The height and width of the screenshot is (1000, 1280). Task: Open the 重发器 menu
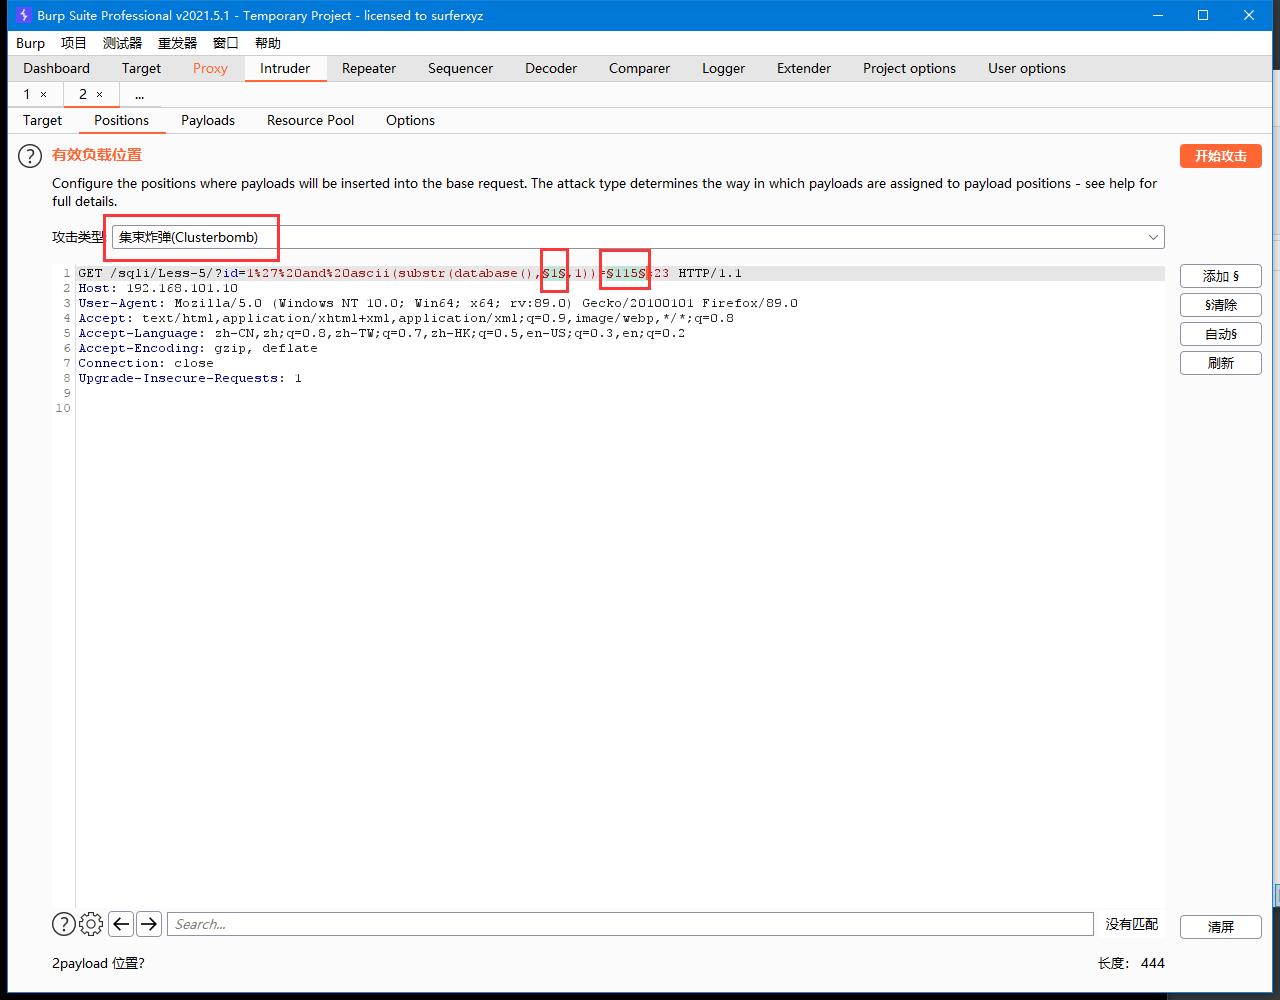coord(177,43)
